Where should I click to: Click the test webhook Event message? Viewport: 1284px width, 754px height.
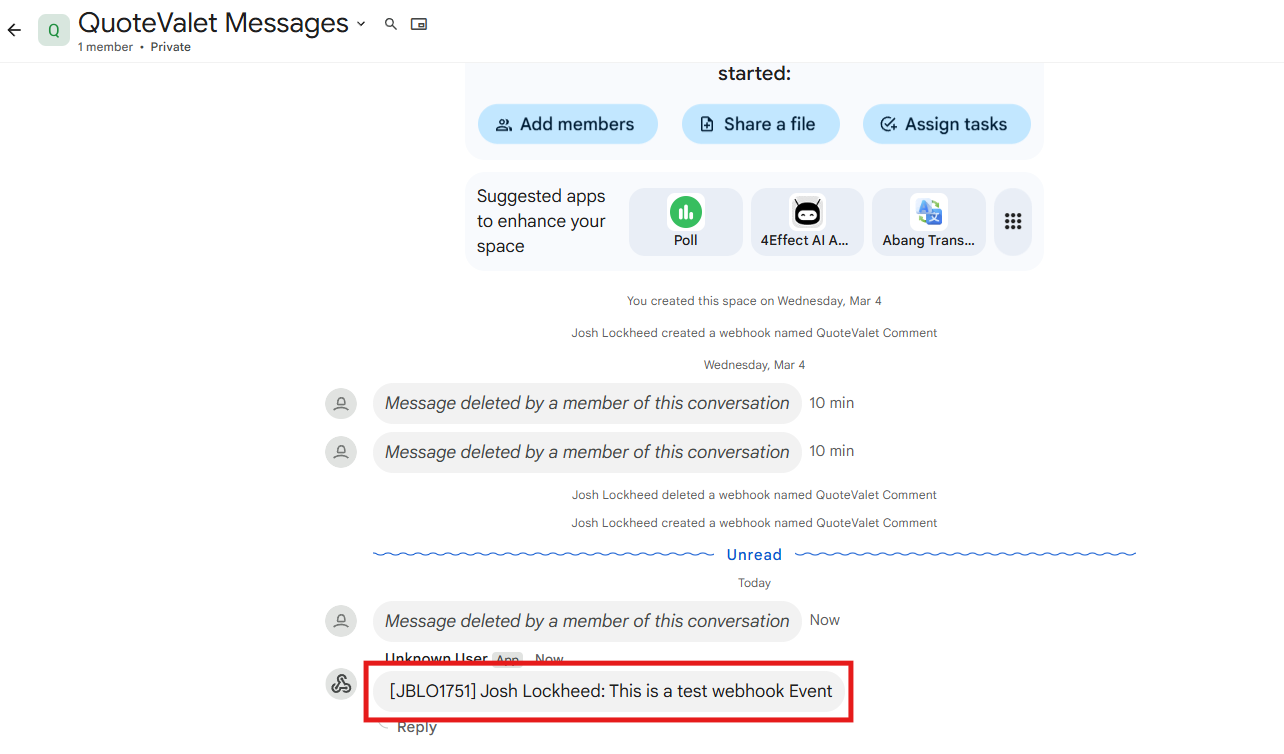[x=610, y=691]
